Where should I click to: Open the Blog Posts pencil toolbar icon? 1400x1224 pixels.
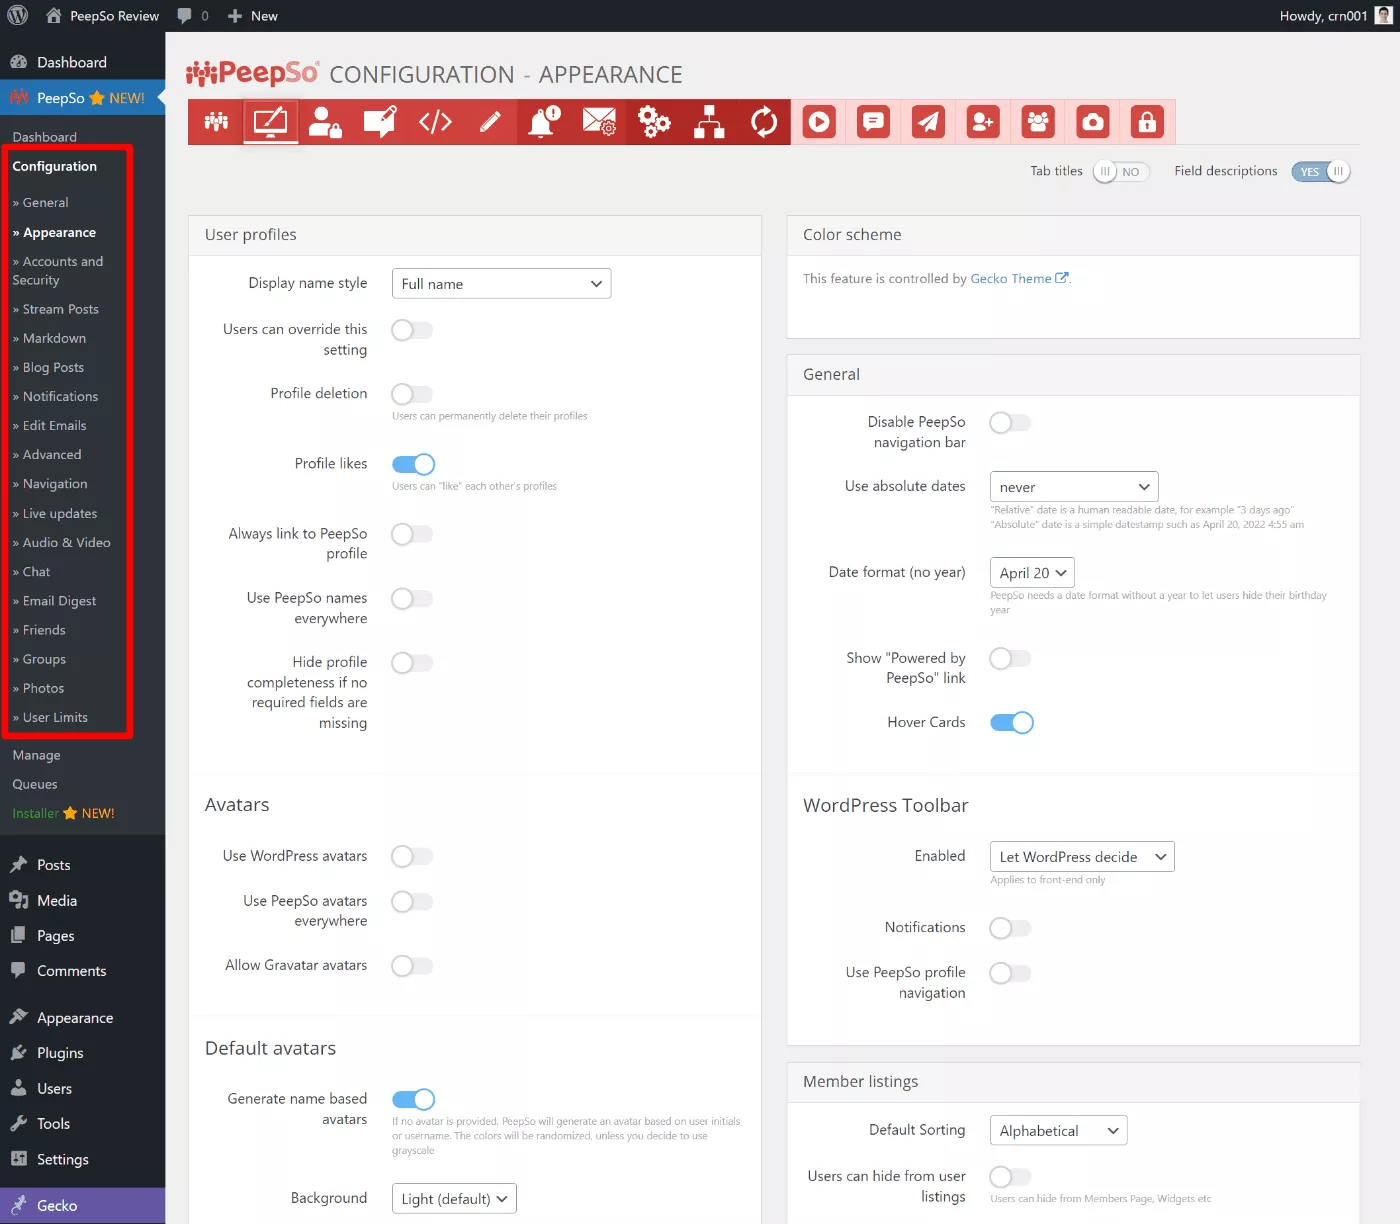pyautogui.click(x=490, y=122)
